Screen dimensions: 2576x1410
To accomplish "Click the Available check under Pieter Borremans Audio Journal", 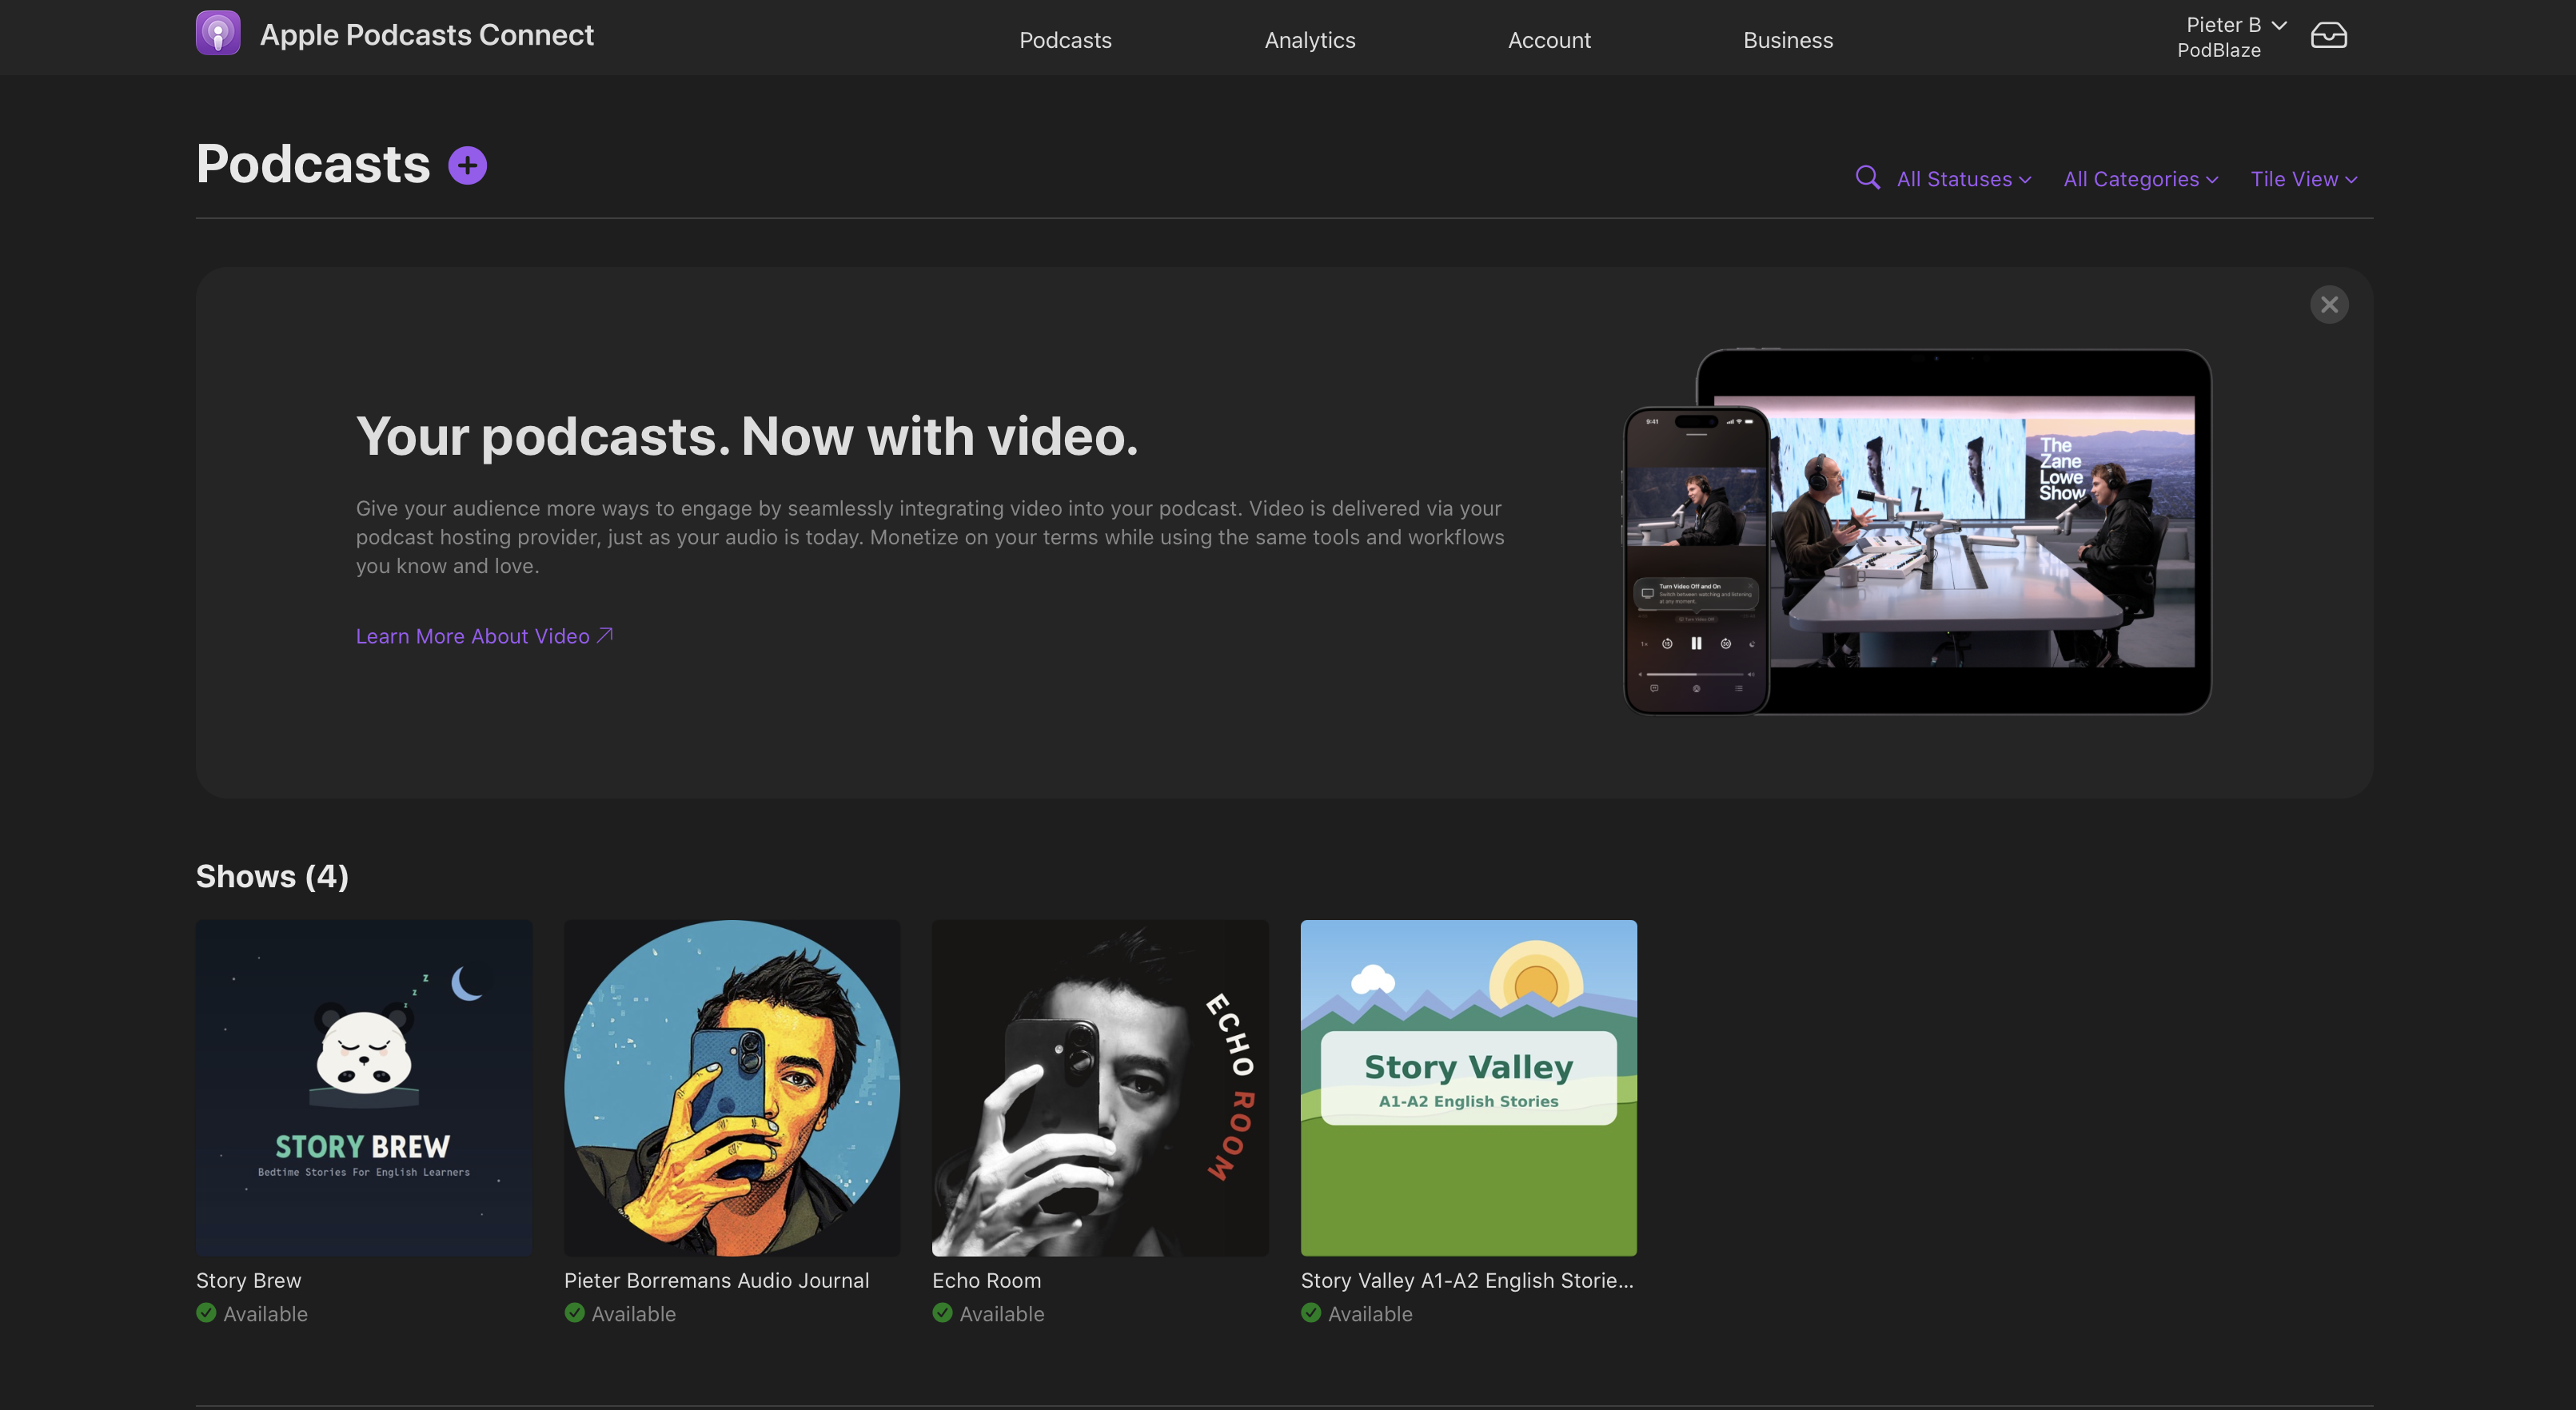I will pyautogui.click(x=574, y=1313).
